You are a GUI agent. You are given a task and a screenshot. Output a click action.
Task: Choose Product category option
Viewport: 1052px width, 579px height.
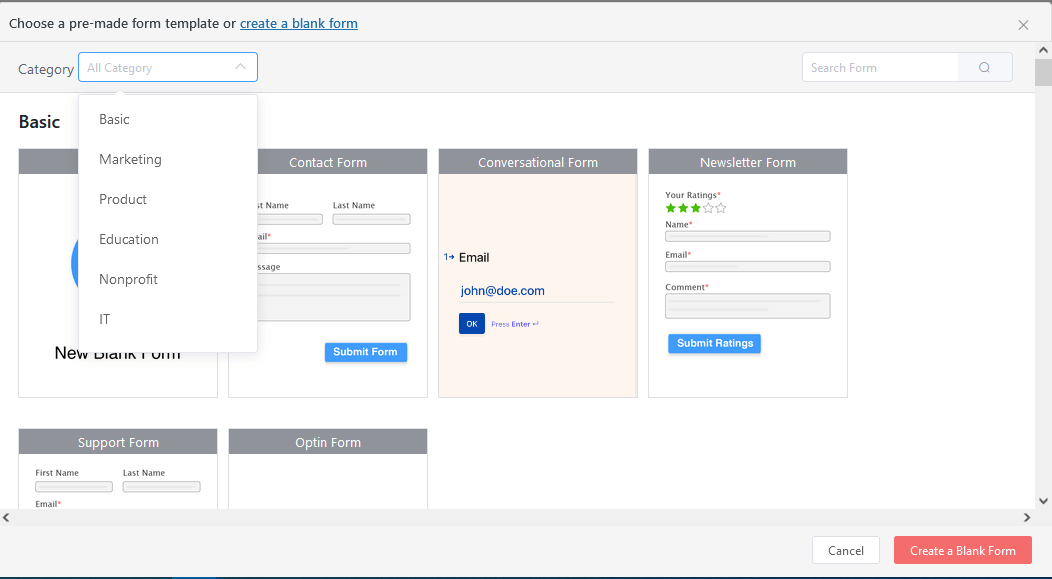(168, 199)
